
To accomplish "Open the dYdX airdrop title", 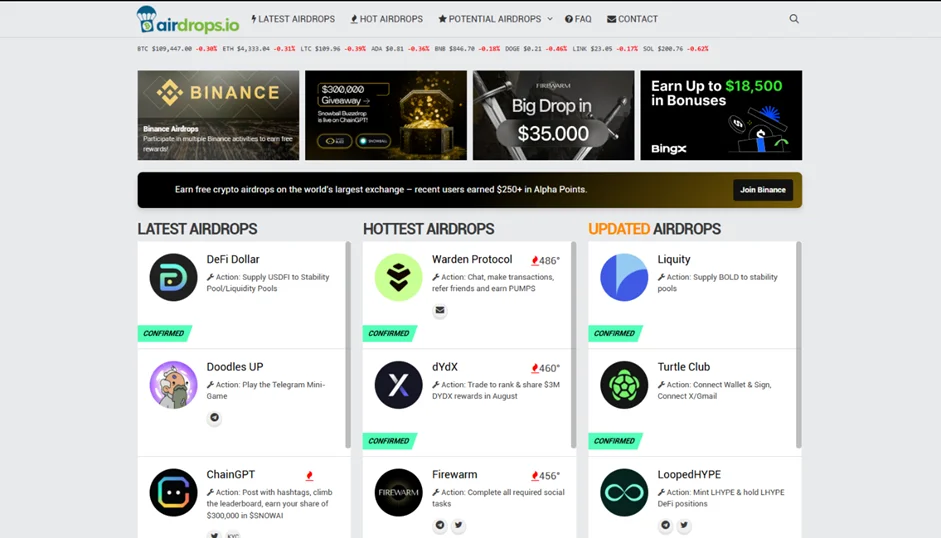I will pos(445,367).
